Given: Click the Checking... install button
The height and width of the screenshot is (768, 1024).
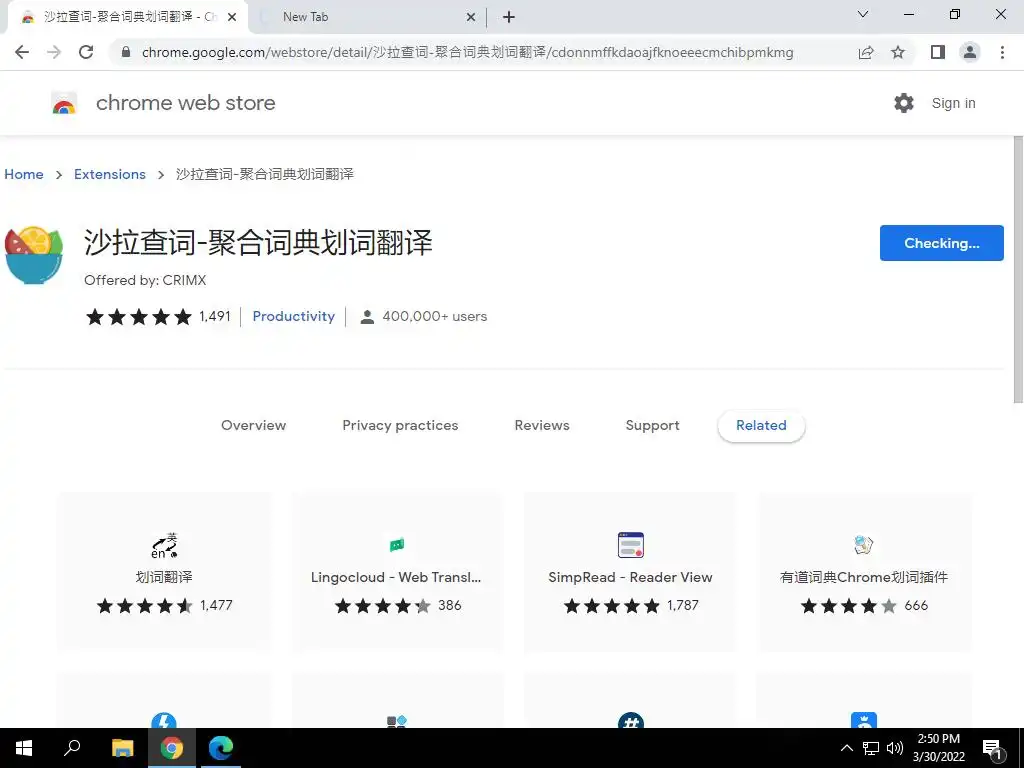Looking at the screenshot, I should pos(941,243).
